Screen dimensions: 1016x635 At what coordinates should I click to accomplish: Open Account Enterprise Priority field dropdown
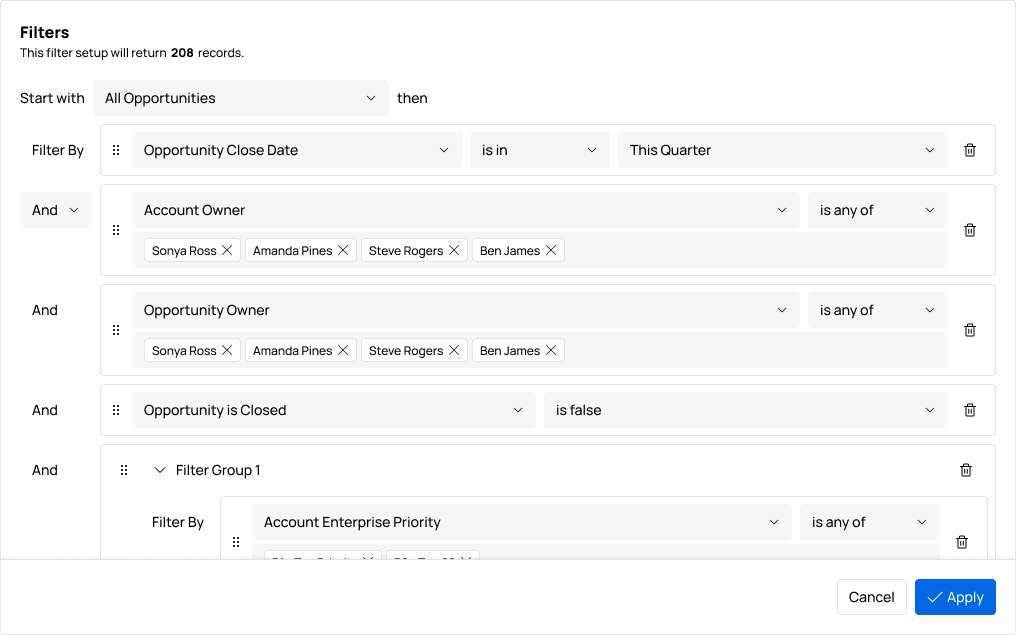[x=522, y=522]
